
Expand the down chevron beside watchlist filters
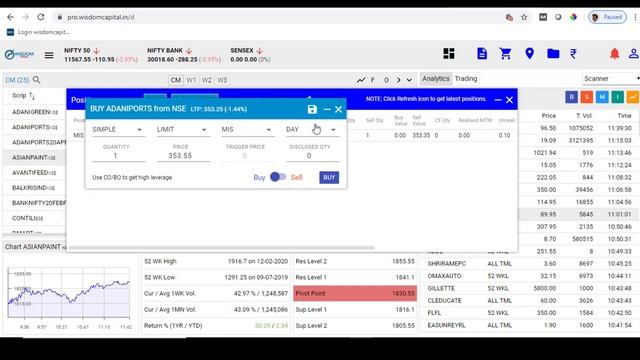(409, 80)
